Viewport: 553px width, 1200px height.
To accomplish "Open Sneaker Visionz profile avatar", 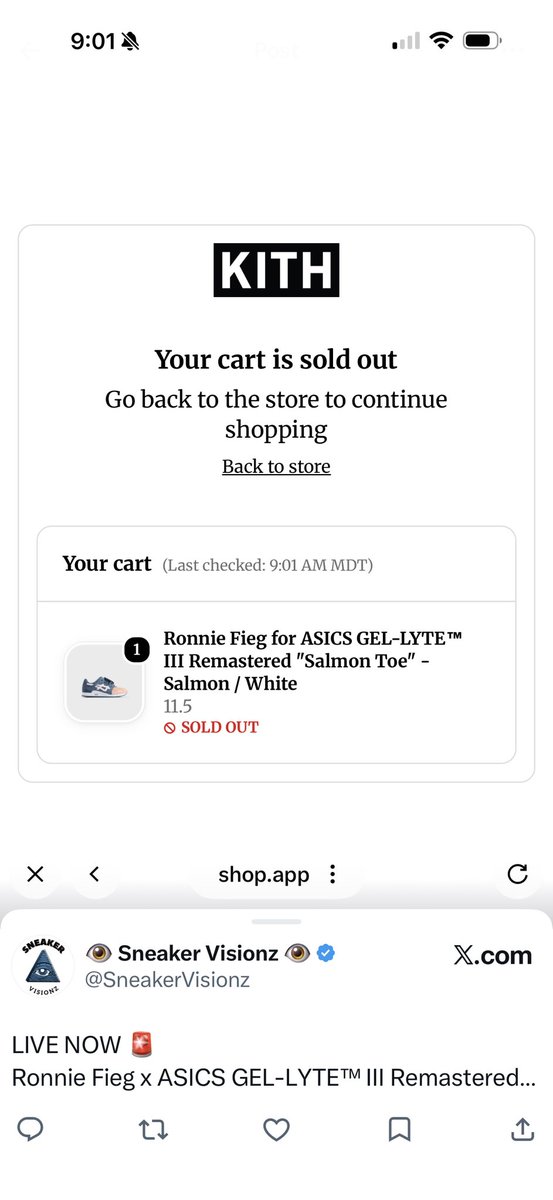I will click(x=42, y=967).
